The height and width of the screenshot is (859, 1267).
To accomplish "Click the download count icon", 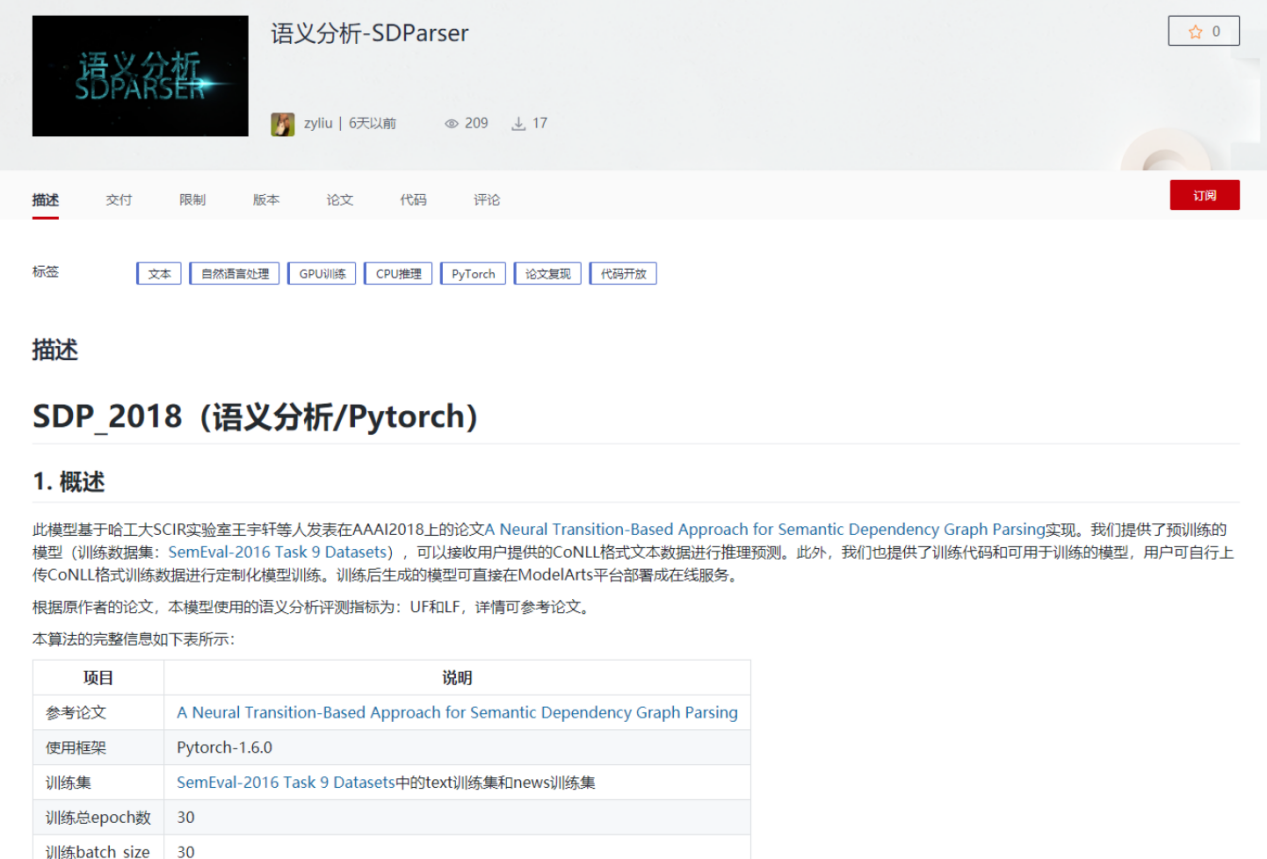I will point(518,124).
